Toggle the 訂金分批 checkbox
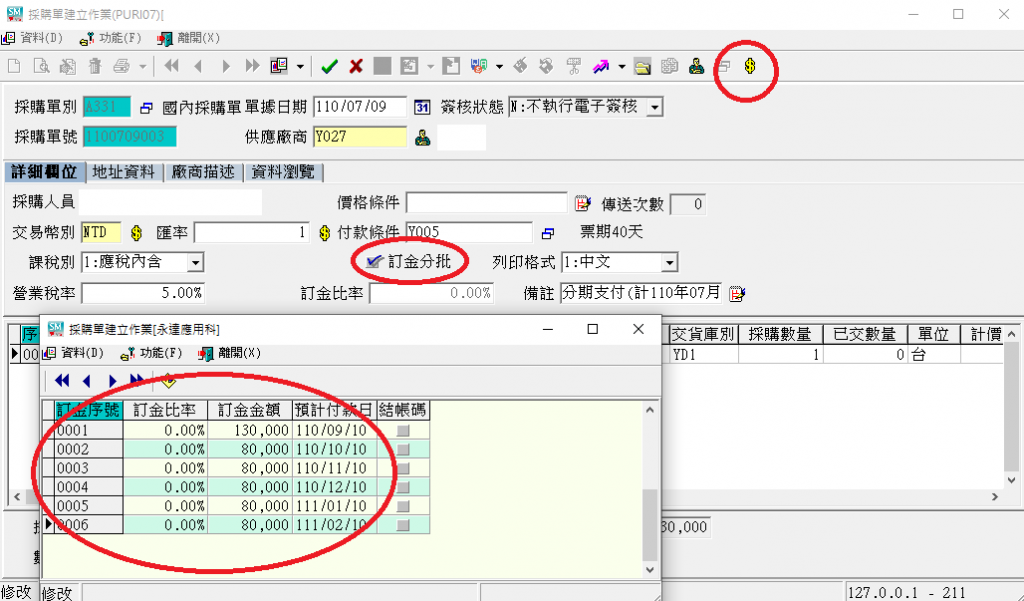 (x=374, y=261)
